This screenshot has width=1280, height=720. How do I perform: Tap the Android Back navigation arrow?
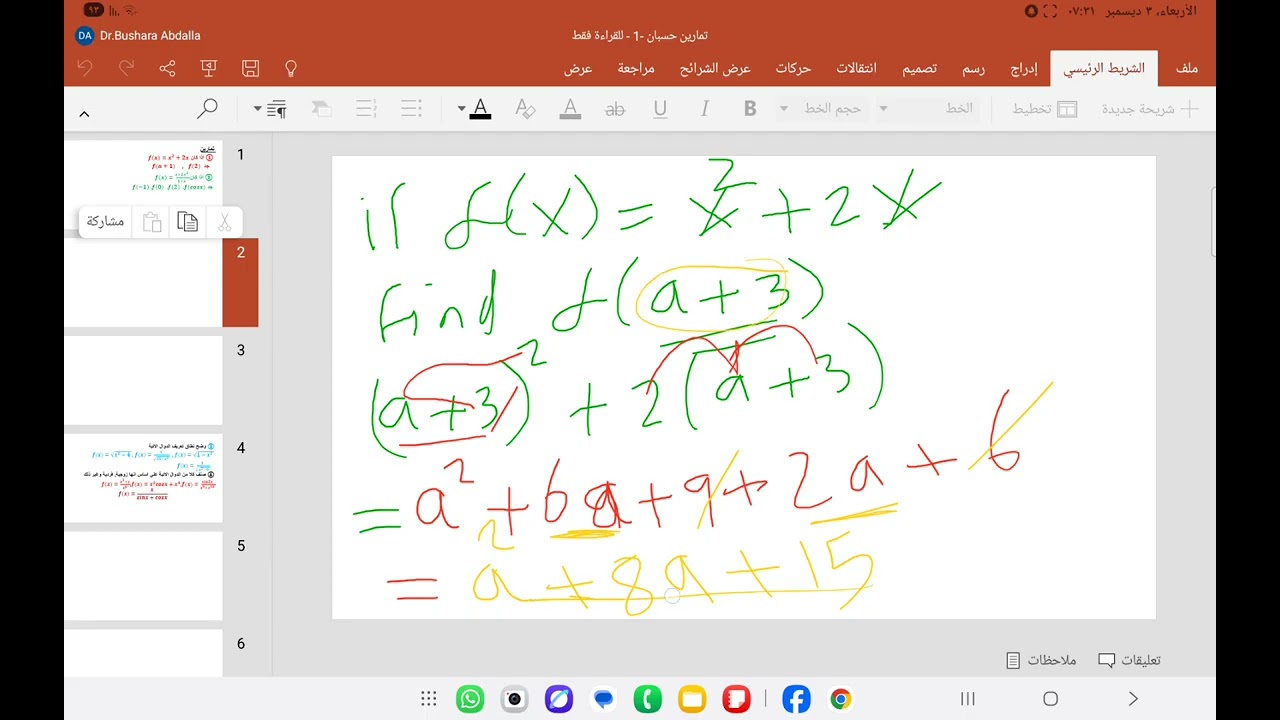pos(1133,699)
